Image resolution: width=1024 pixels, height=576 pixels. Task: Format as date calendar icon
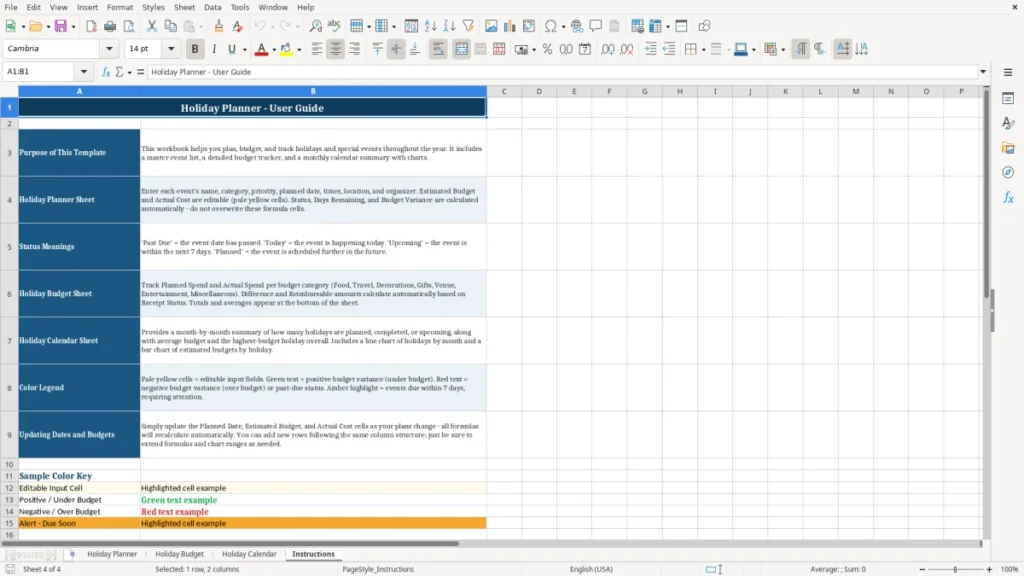coord(585,49)
